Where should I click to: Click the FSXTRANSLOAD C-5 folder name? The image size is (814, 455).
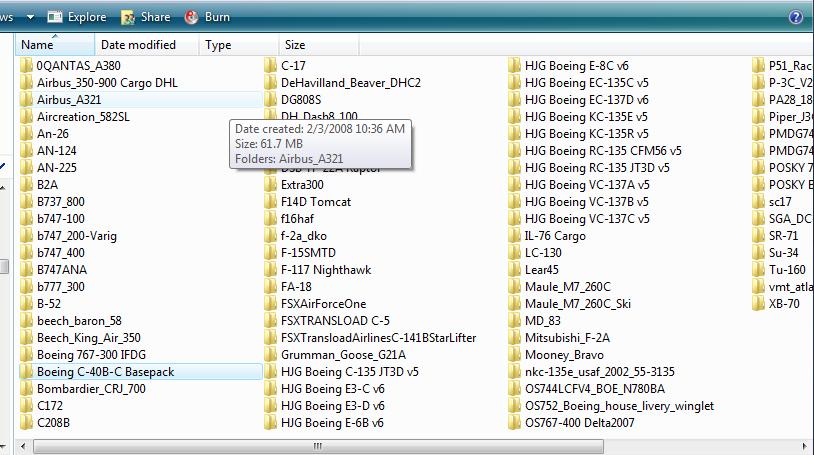tap(335, 321)
